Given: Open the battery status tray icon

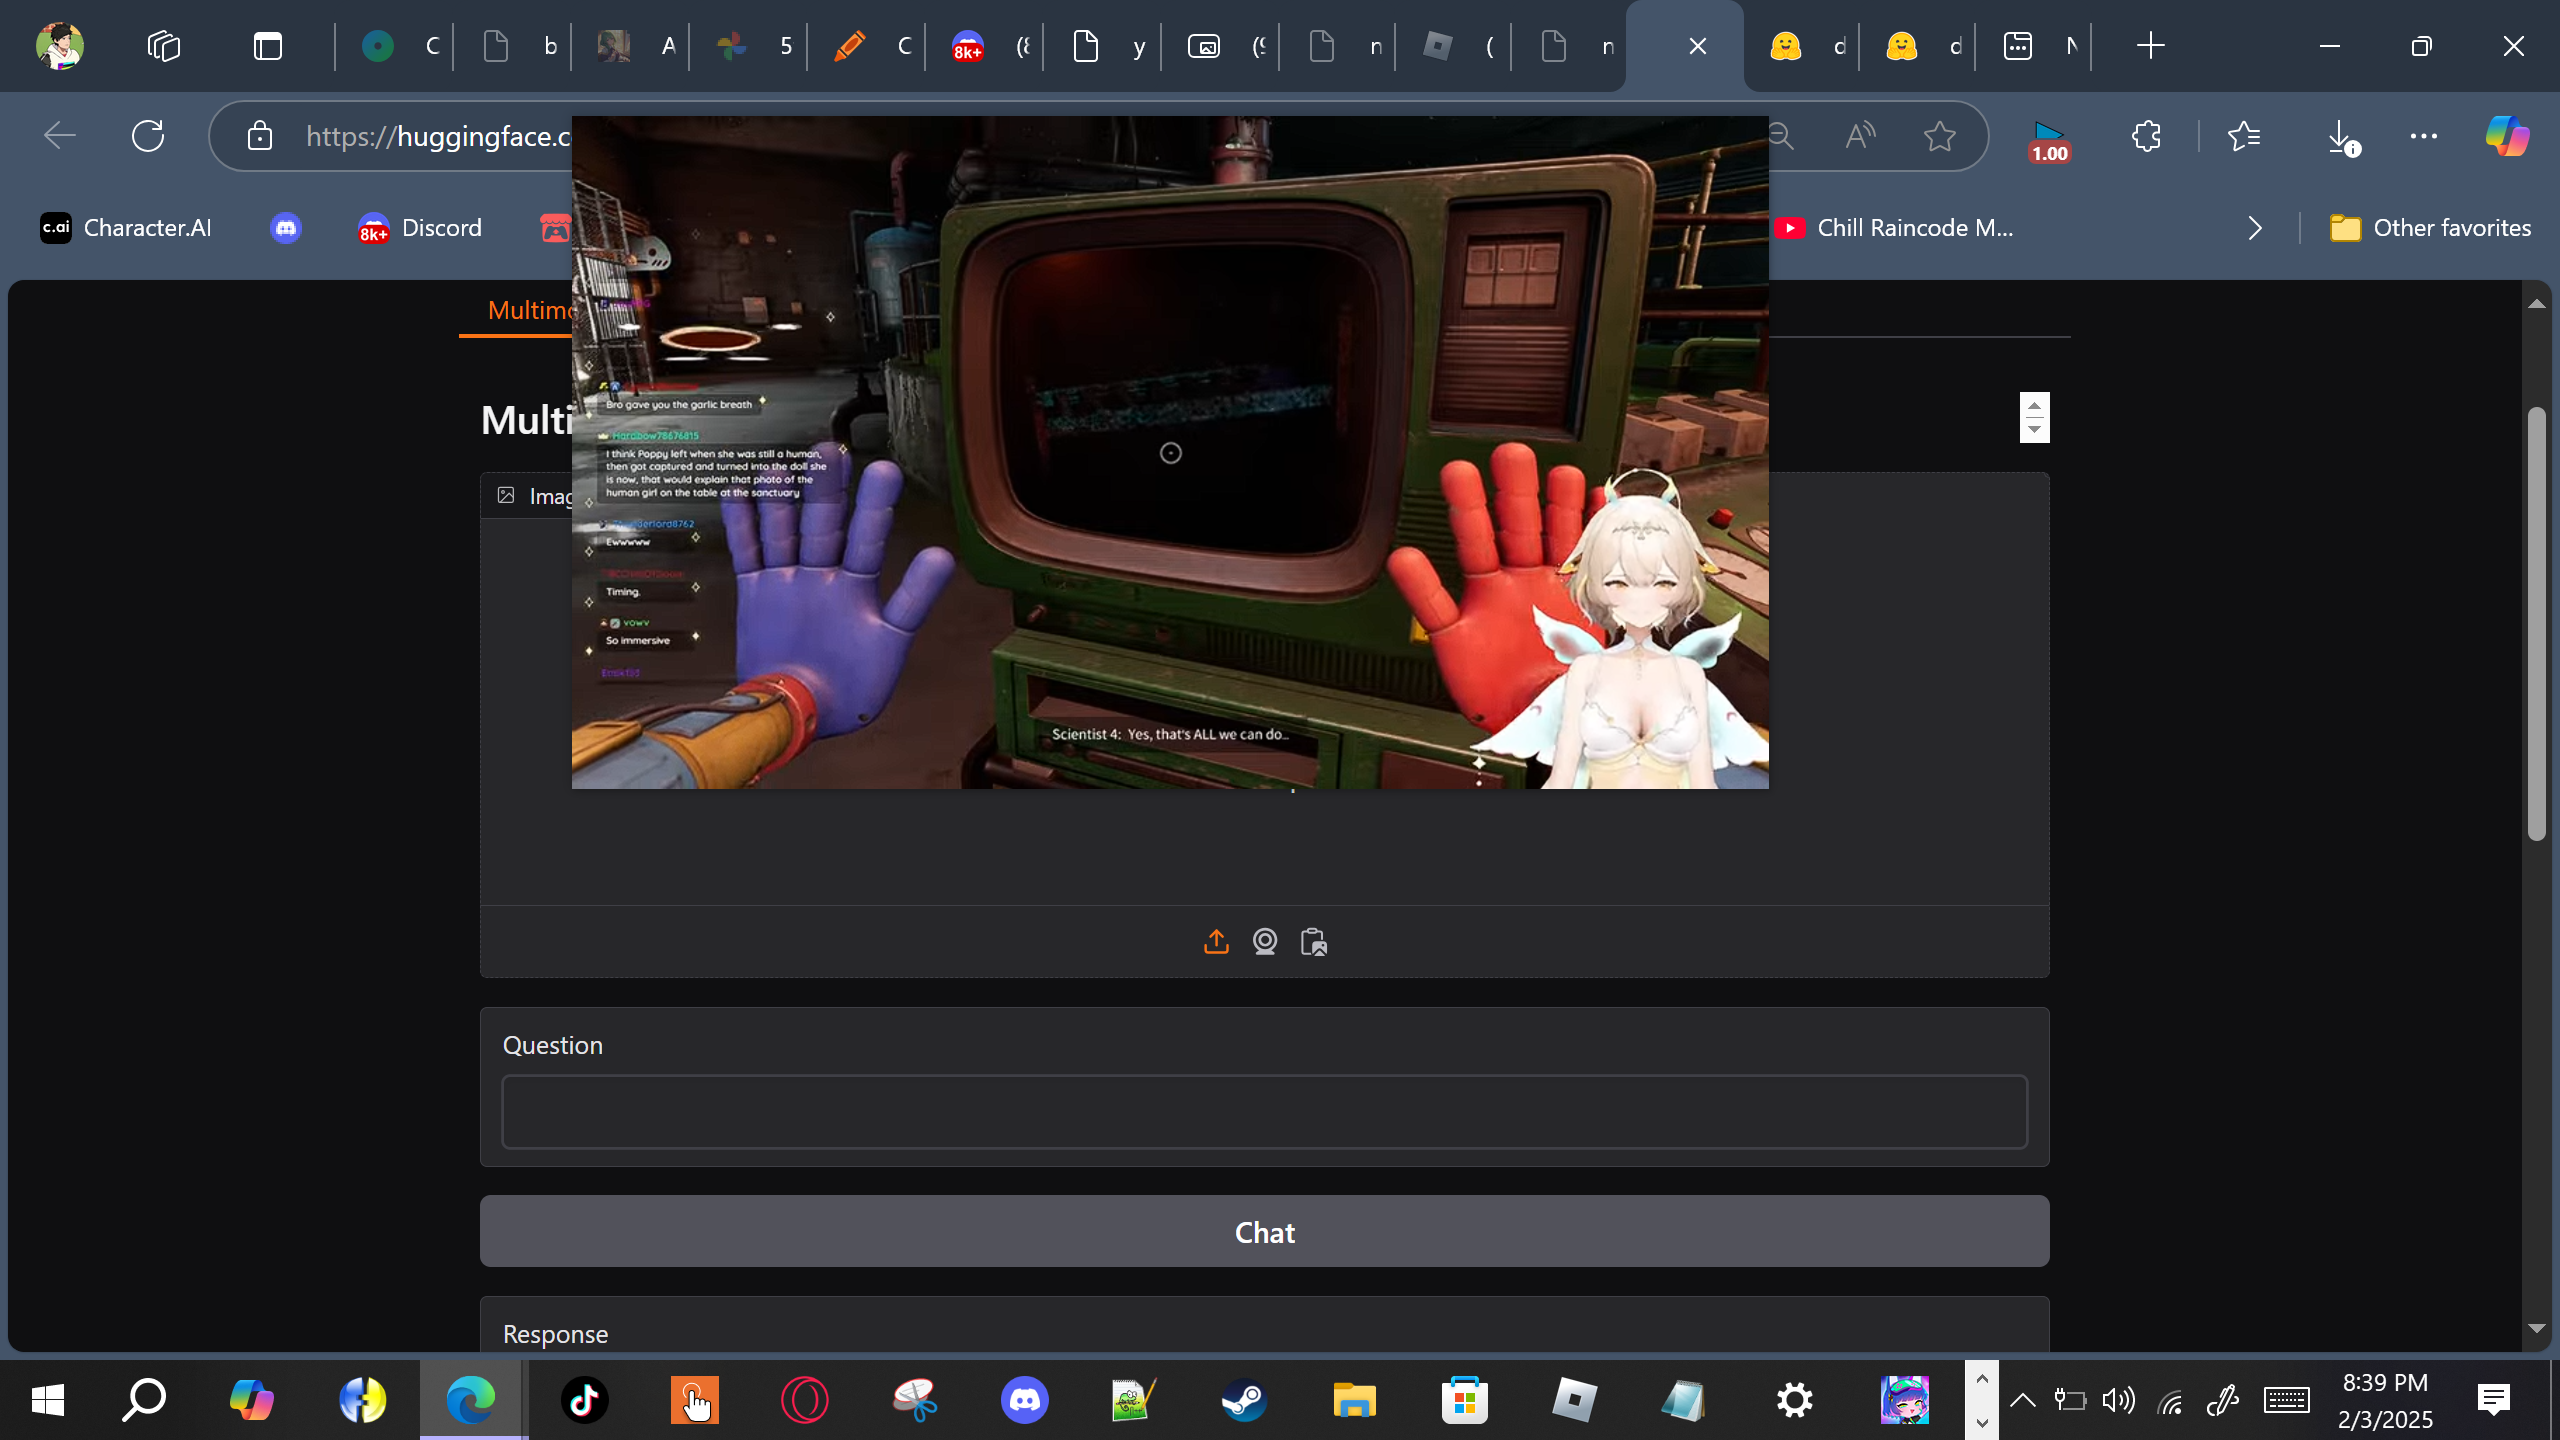Looking at the screenshot, I should pos(2069,1400).
